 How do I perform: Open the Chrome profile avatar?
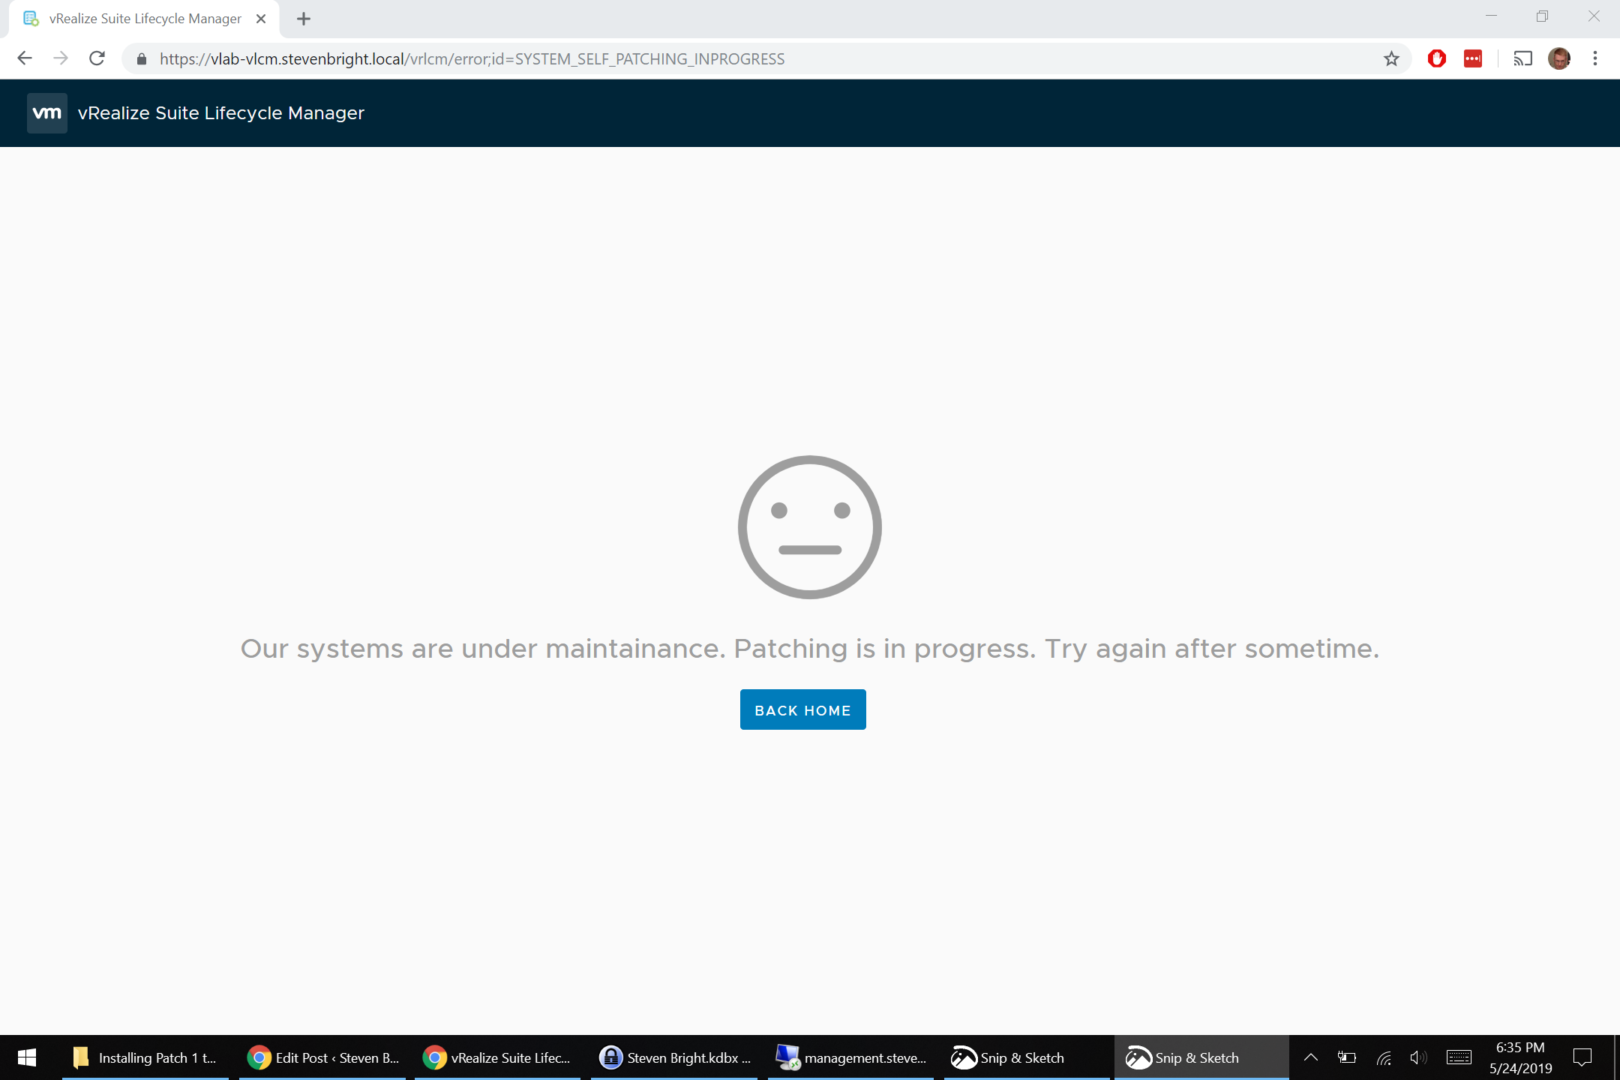1559,59
